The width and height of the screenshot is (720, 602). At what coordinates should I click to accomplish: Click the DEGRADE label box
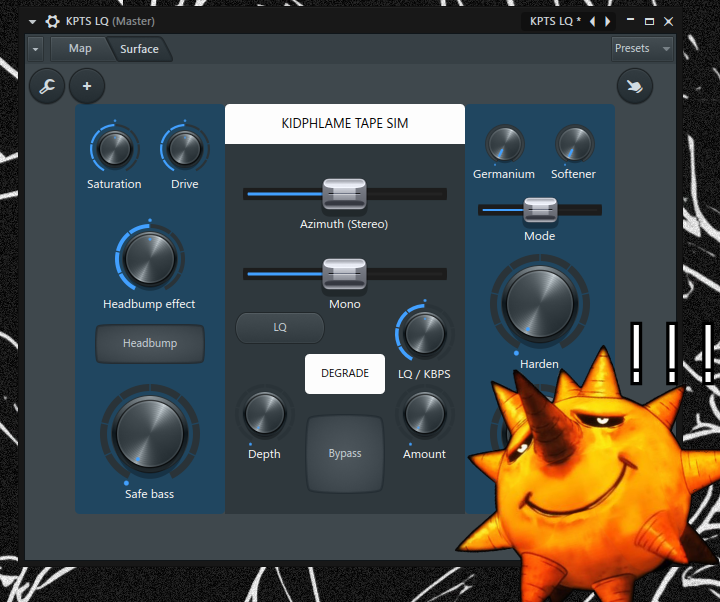[345, 373]
